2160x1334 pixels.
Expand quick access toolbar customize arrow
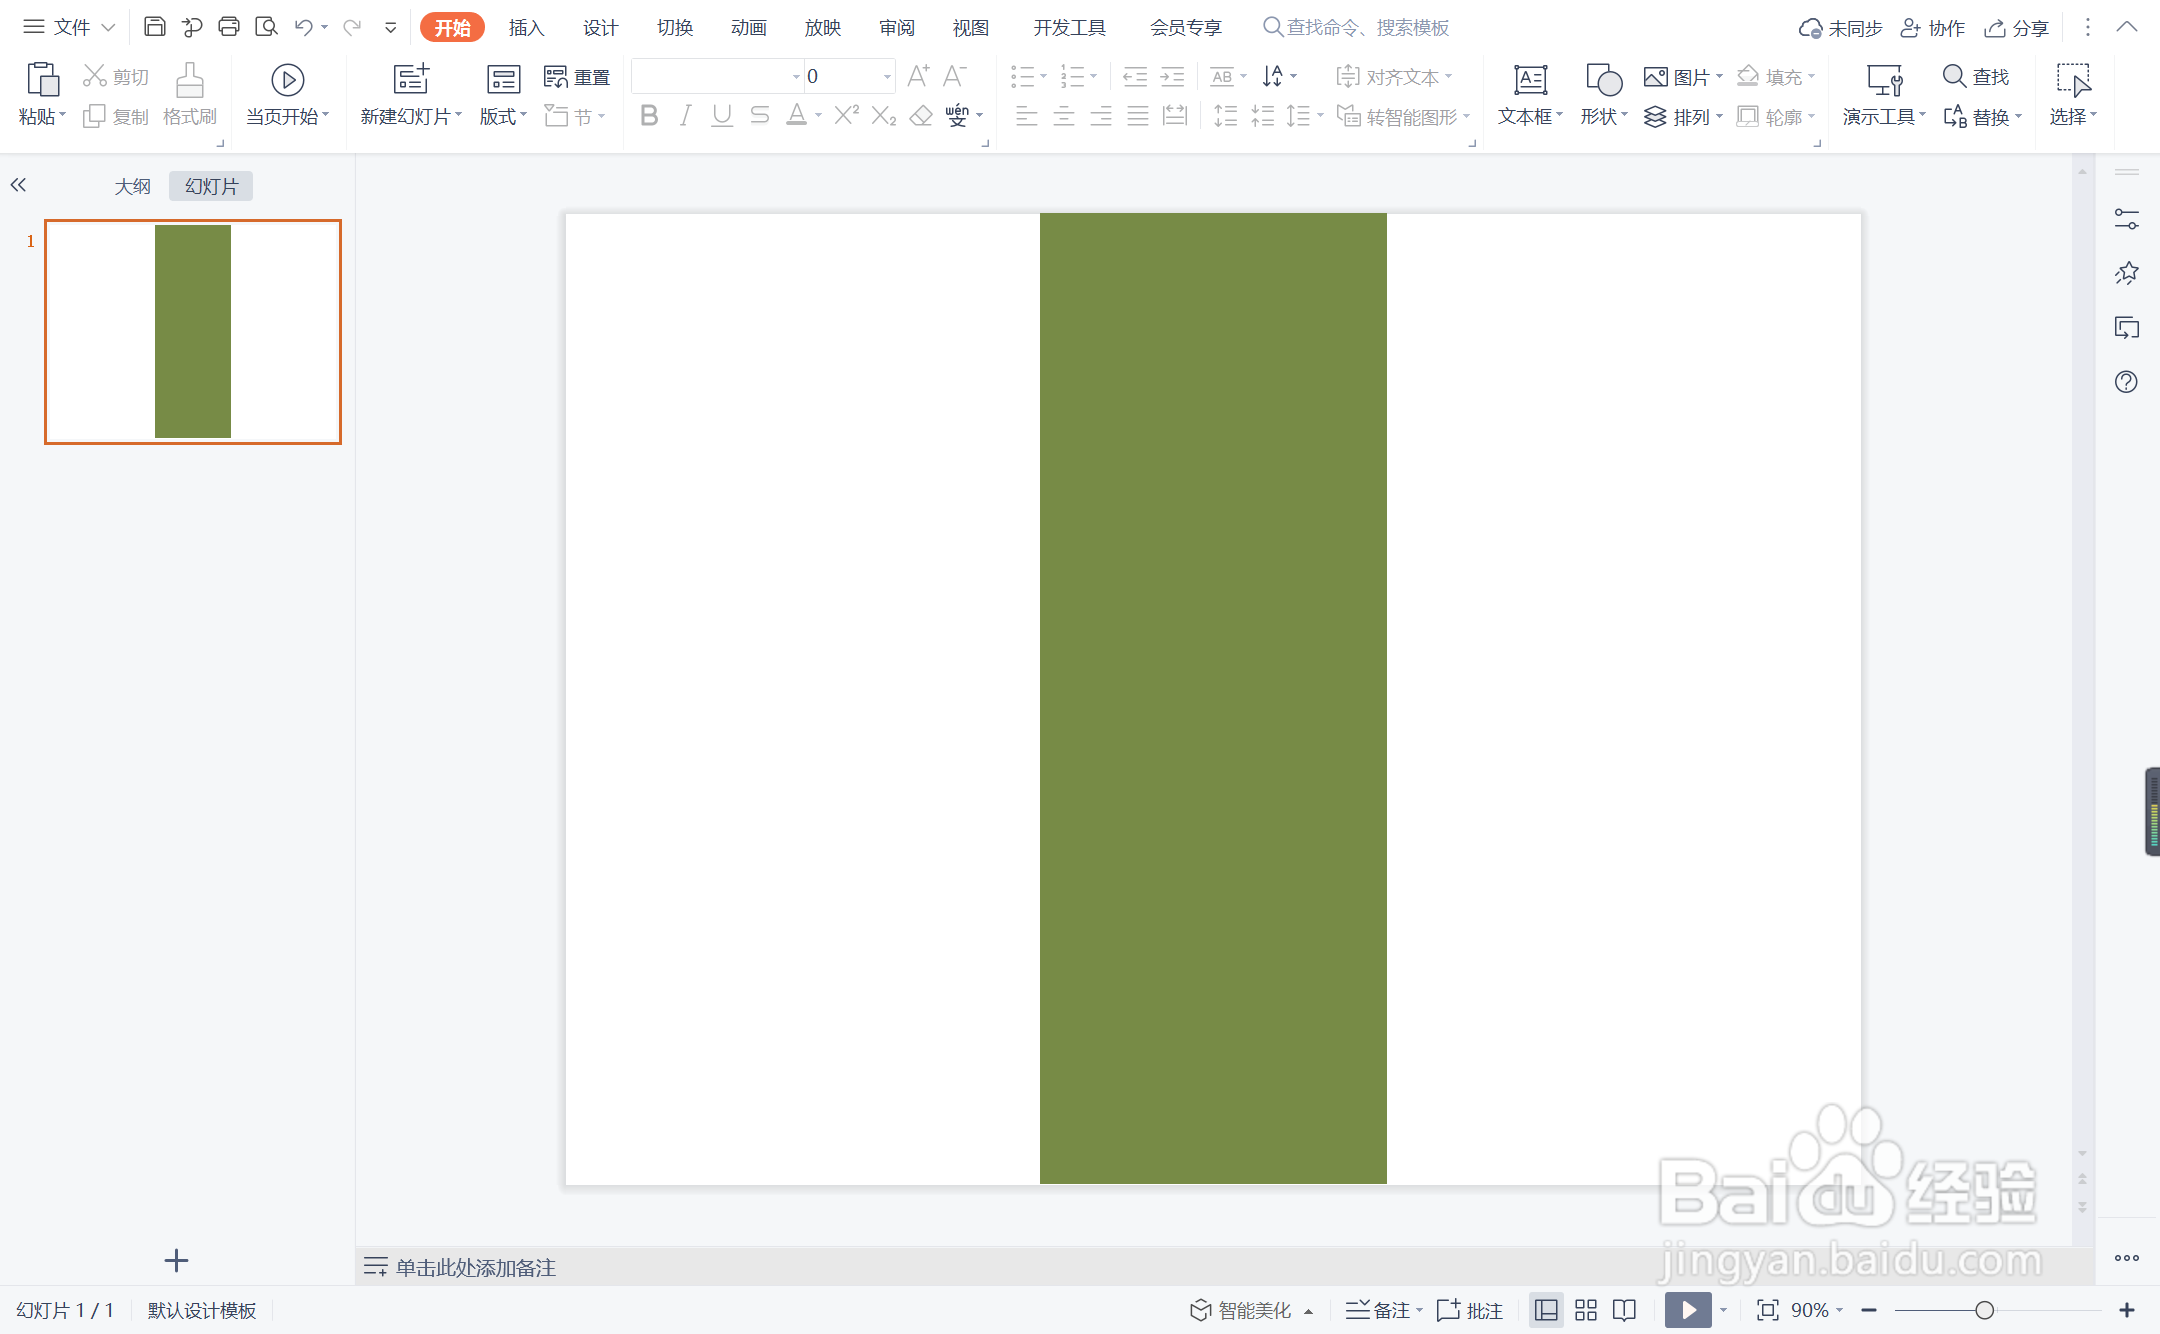click(x=391, y=28)
